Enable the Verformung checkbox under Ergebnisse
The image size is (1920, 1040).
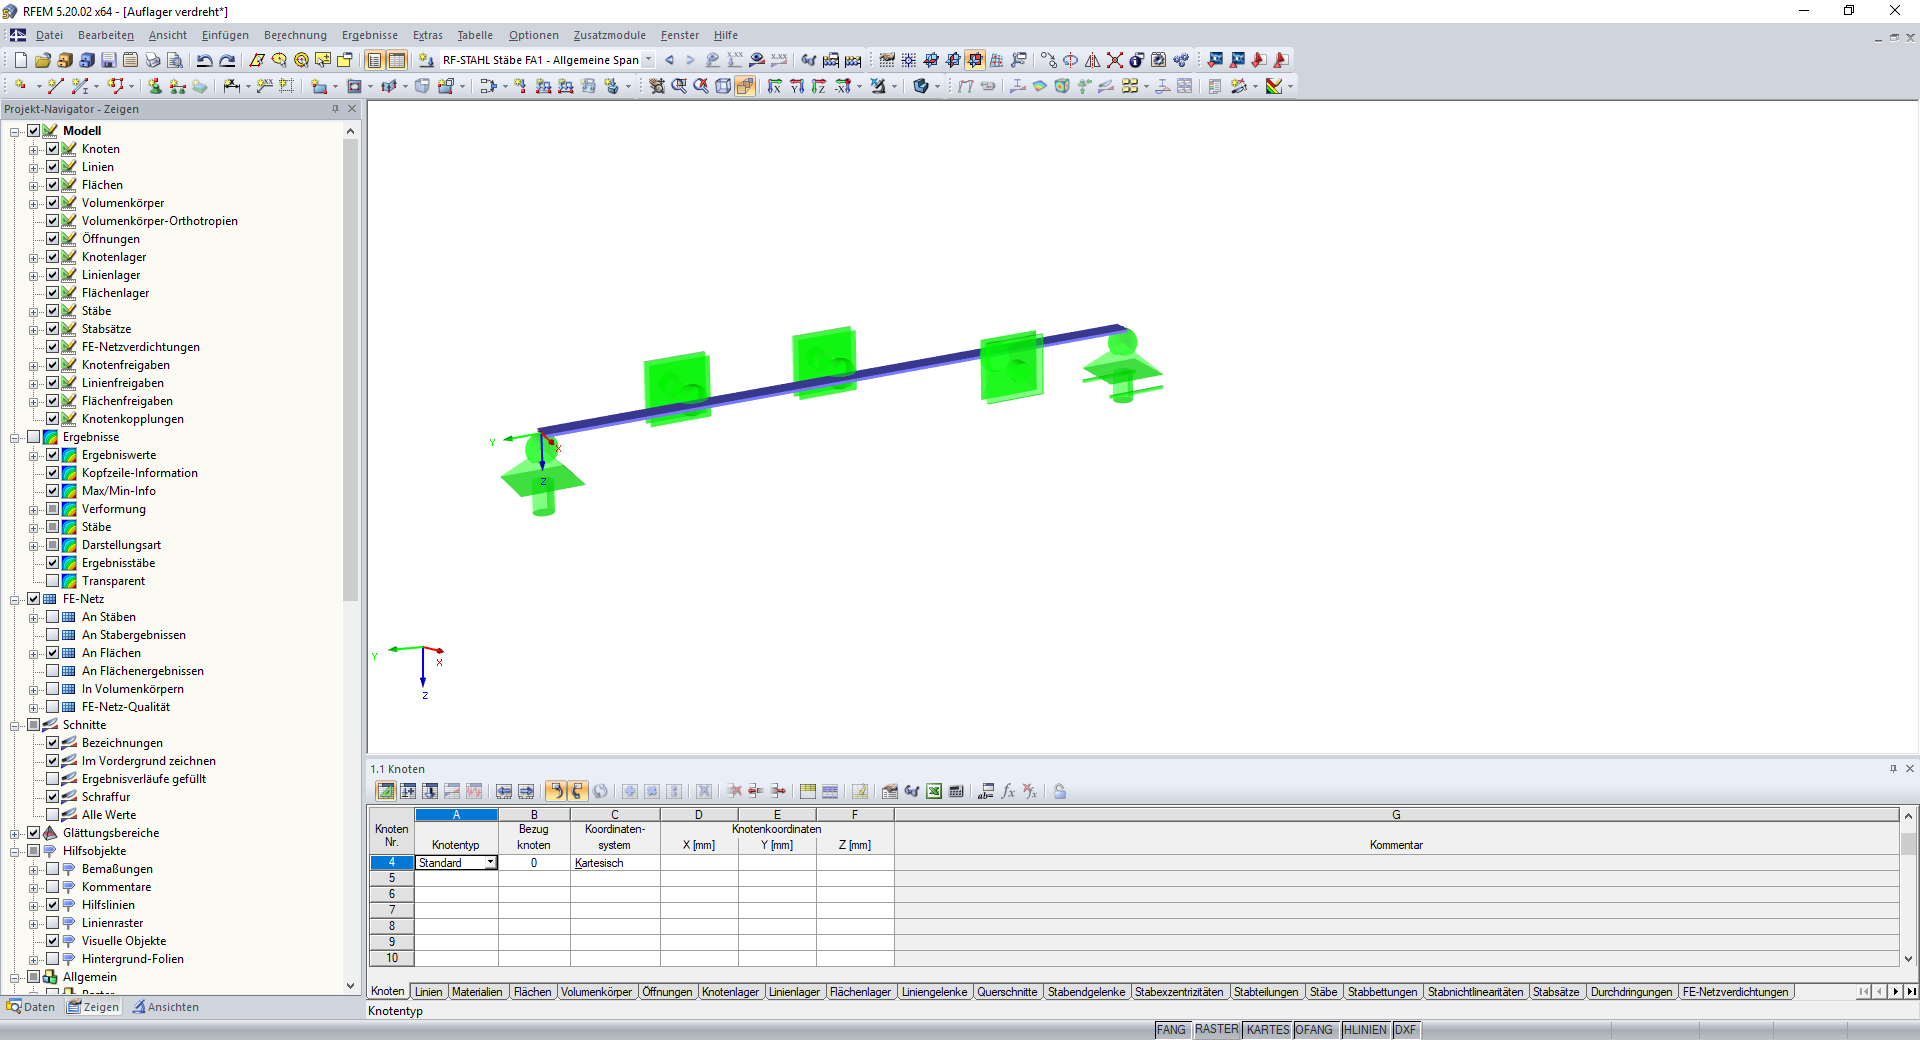tap(53, 509)
